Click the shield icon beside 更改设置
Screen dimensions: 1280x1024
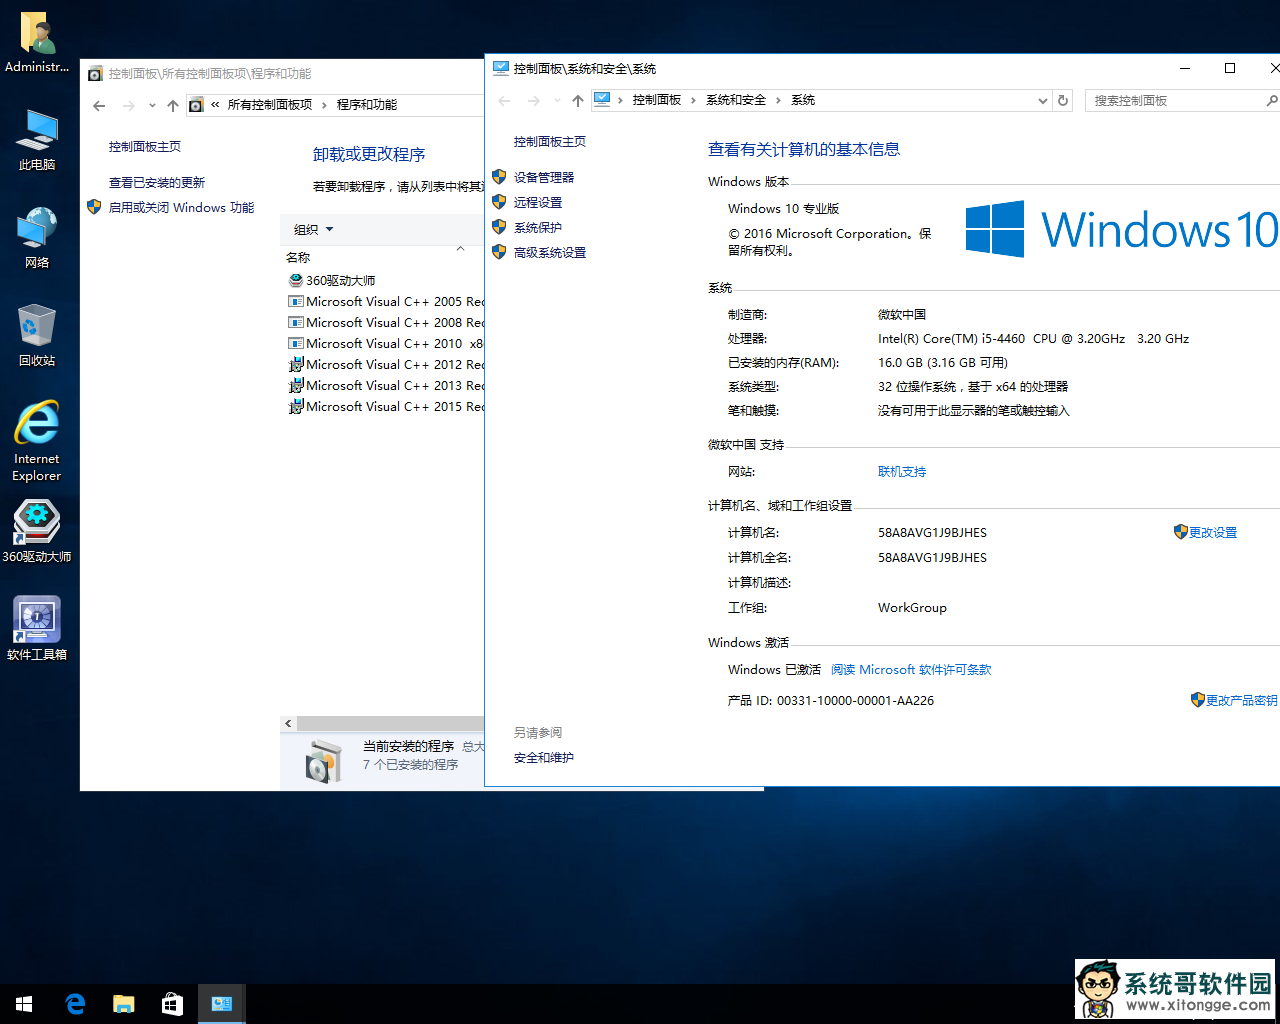click(1180, 532)
